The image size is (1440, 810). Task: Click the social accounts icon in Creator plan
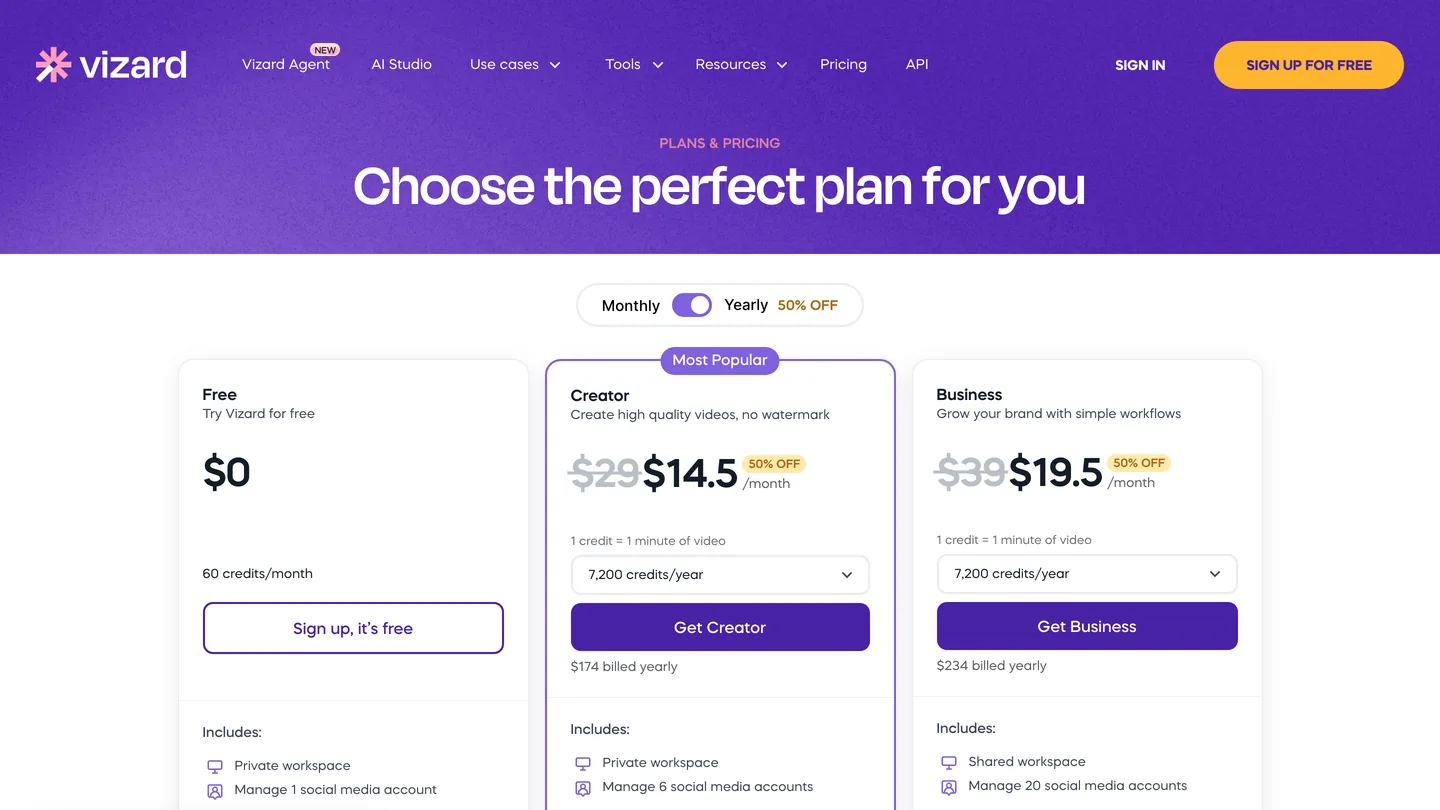[x=582, y=787]
